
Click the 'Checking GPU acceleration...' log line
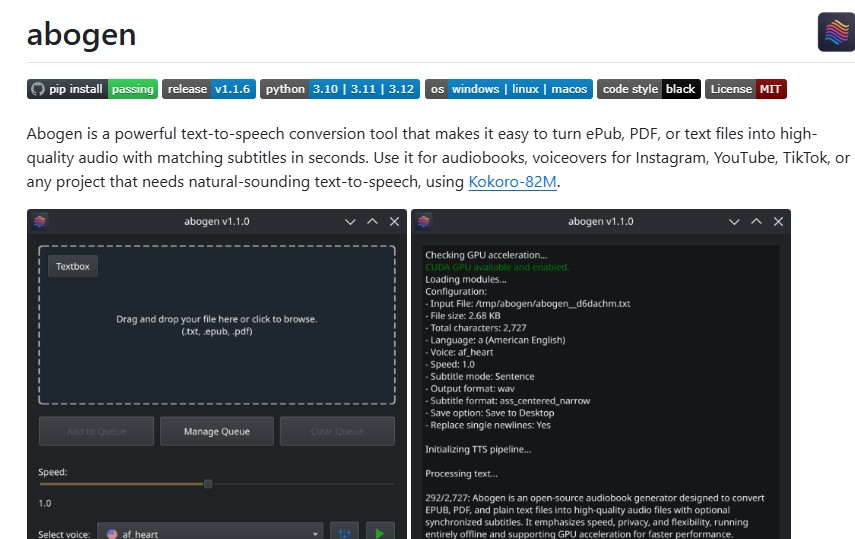[486, 255]
